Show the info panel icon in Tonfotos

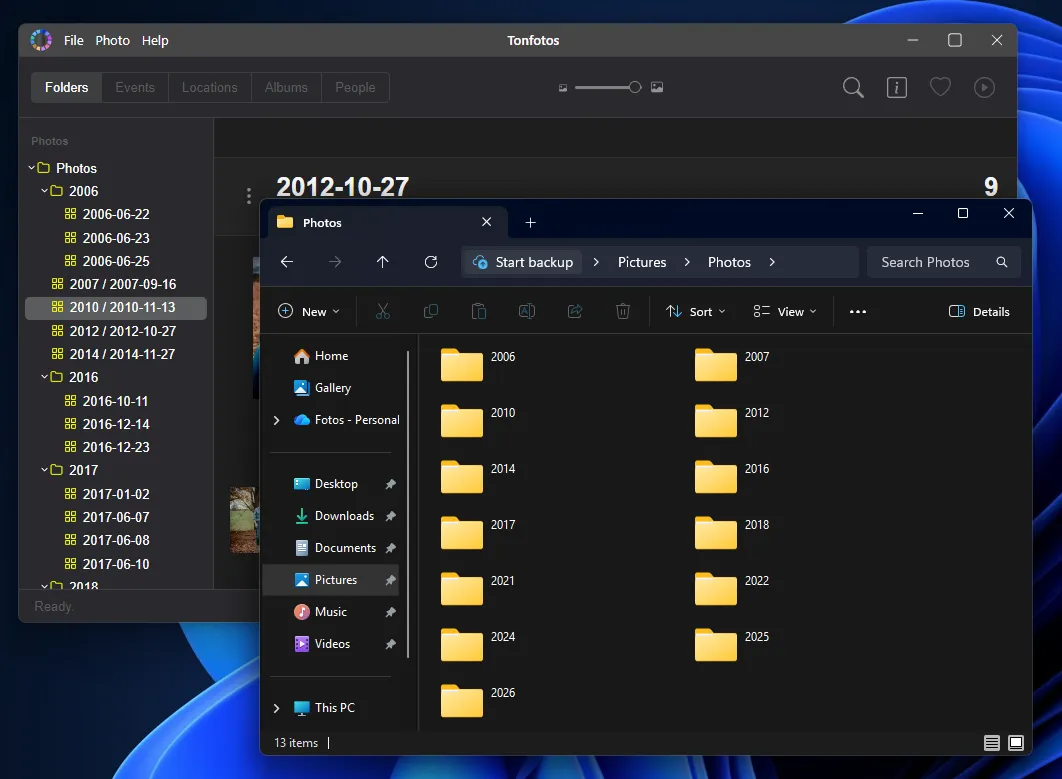point(897,87)
